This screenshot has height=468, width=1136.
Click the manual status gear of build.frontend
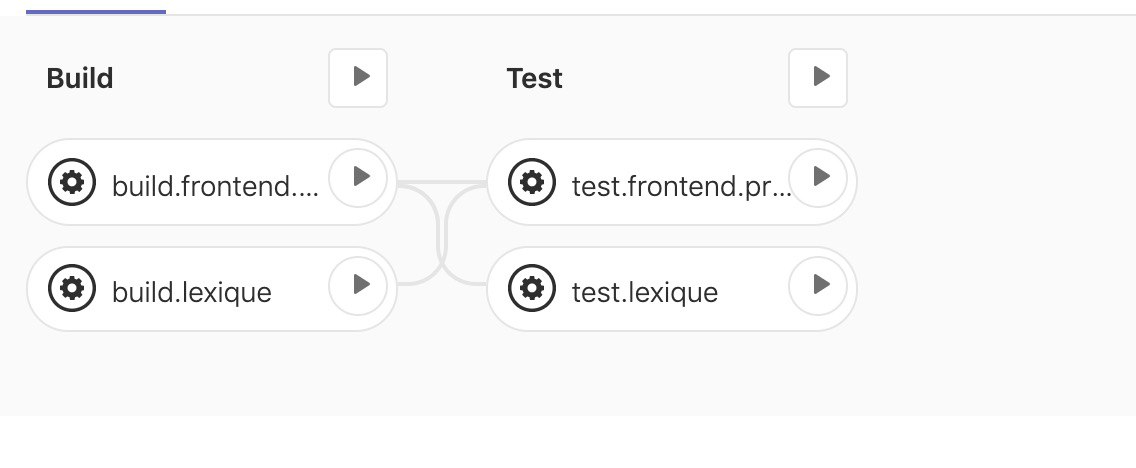coord(72,182)
